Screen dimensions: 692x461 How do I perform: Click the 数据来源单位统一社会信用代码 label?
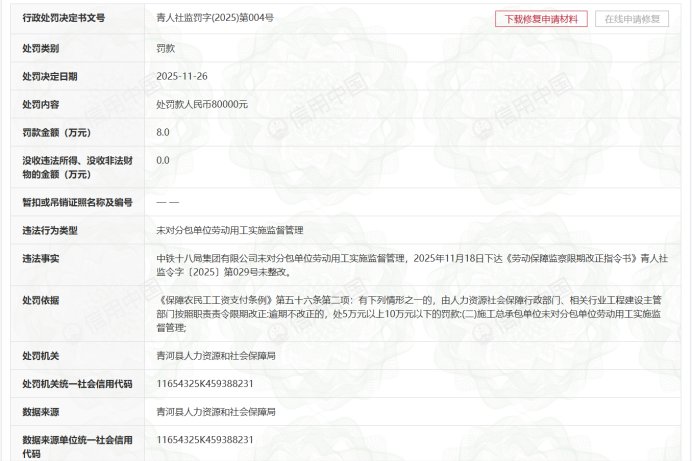(x=77, y=446)
